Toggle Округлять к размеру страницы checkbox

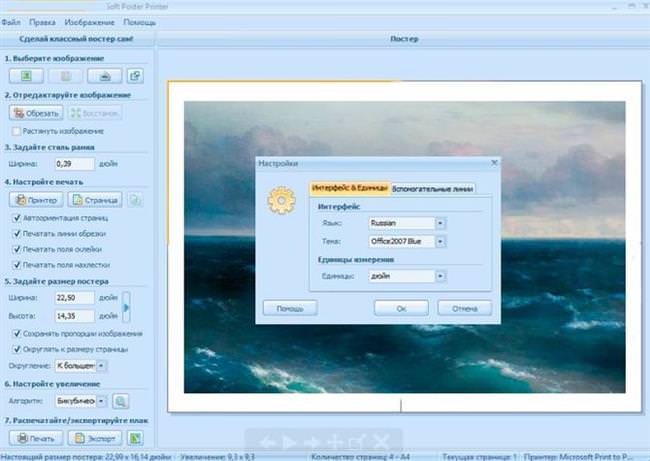point(17,349)
